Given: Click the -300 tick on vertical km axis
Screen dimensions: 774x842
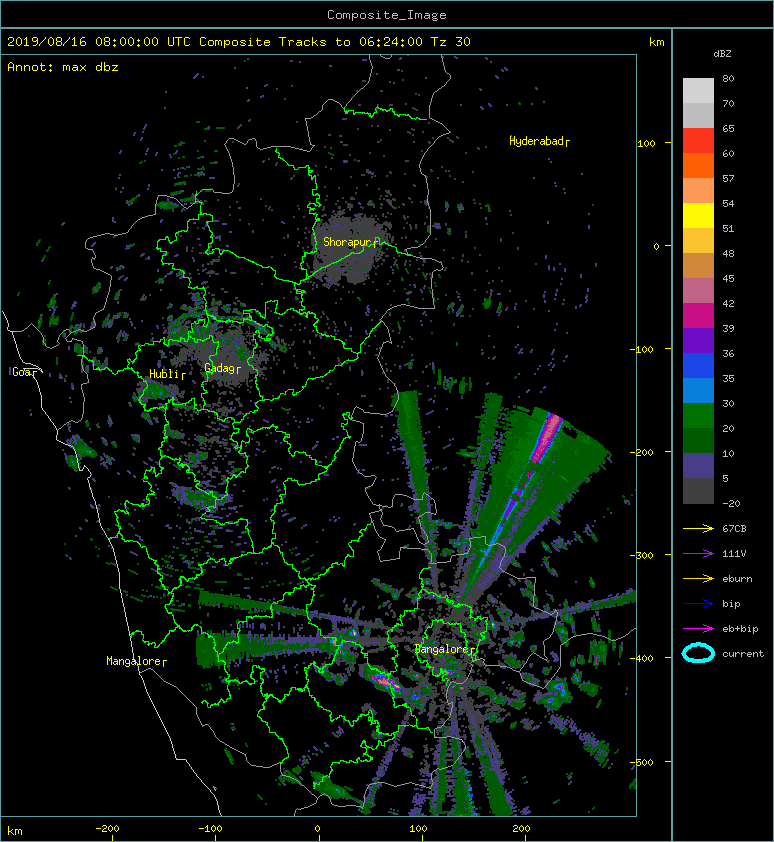Looking at the screenshot, I should (644, 555).
